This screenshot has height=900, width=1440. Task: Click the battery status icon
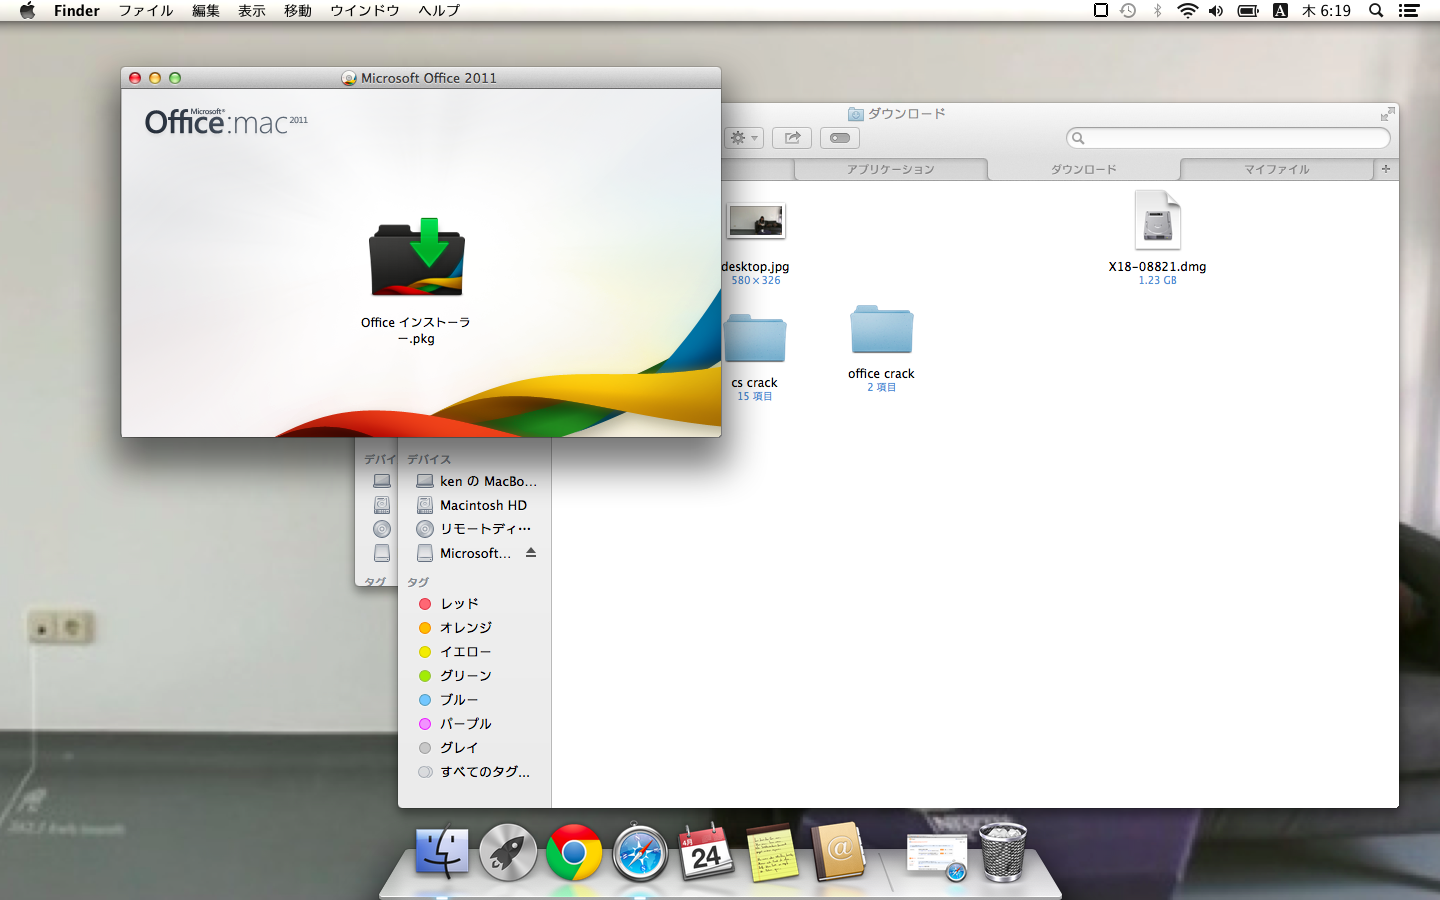pyautogui.click(x=1248, y=11)
